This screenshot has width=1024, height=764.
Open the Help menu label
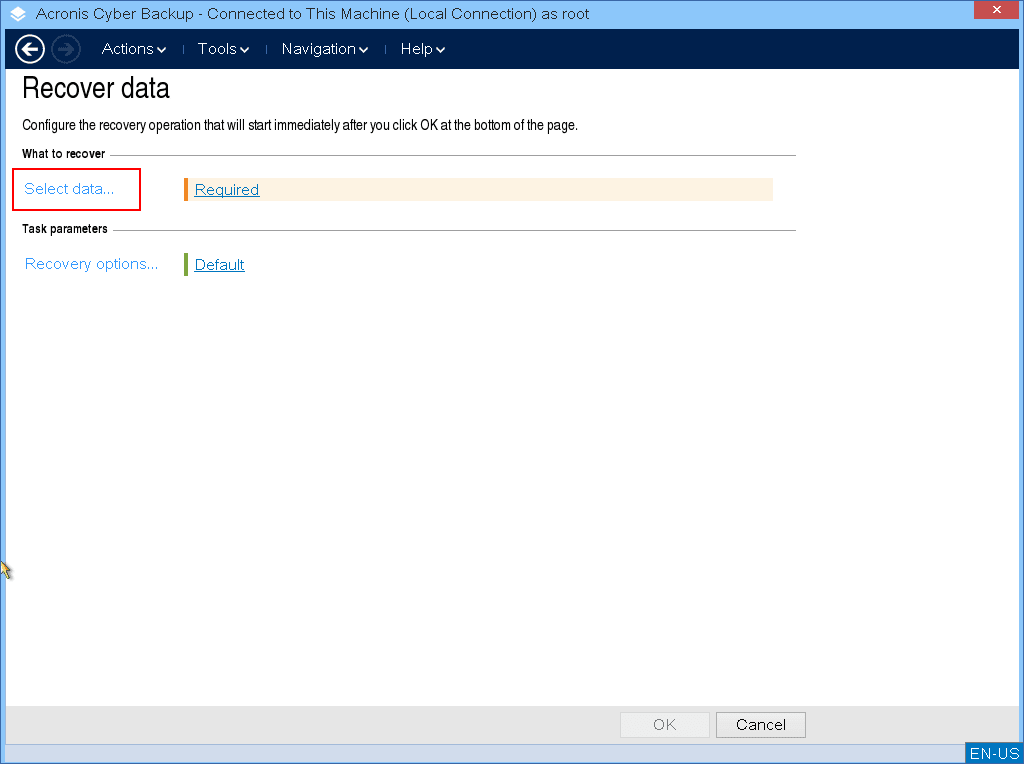point(416,49)
